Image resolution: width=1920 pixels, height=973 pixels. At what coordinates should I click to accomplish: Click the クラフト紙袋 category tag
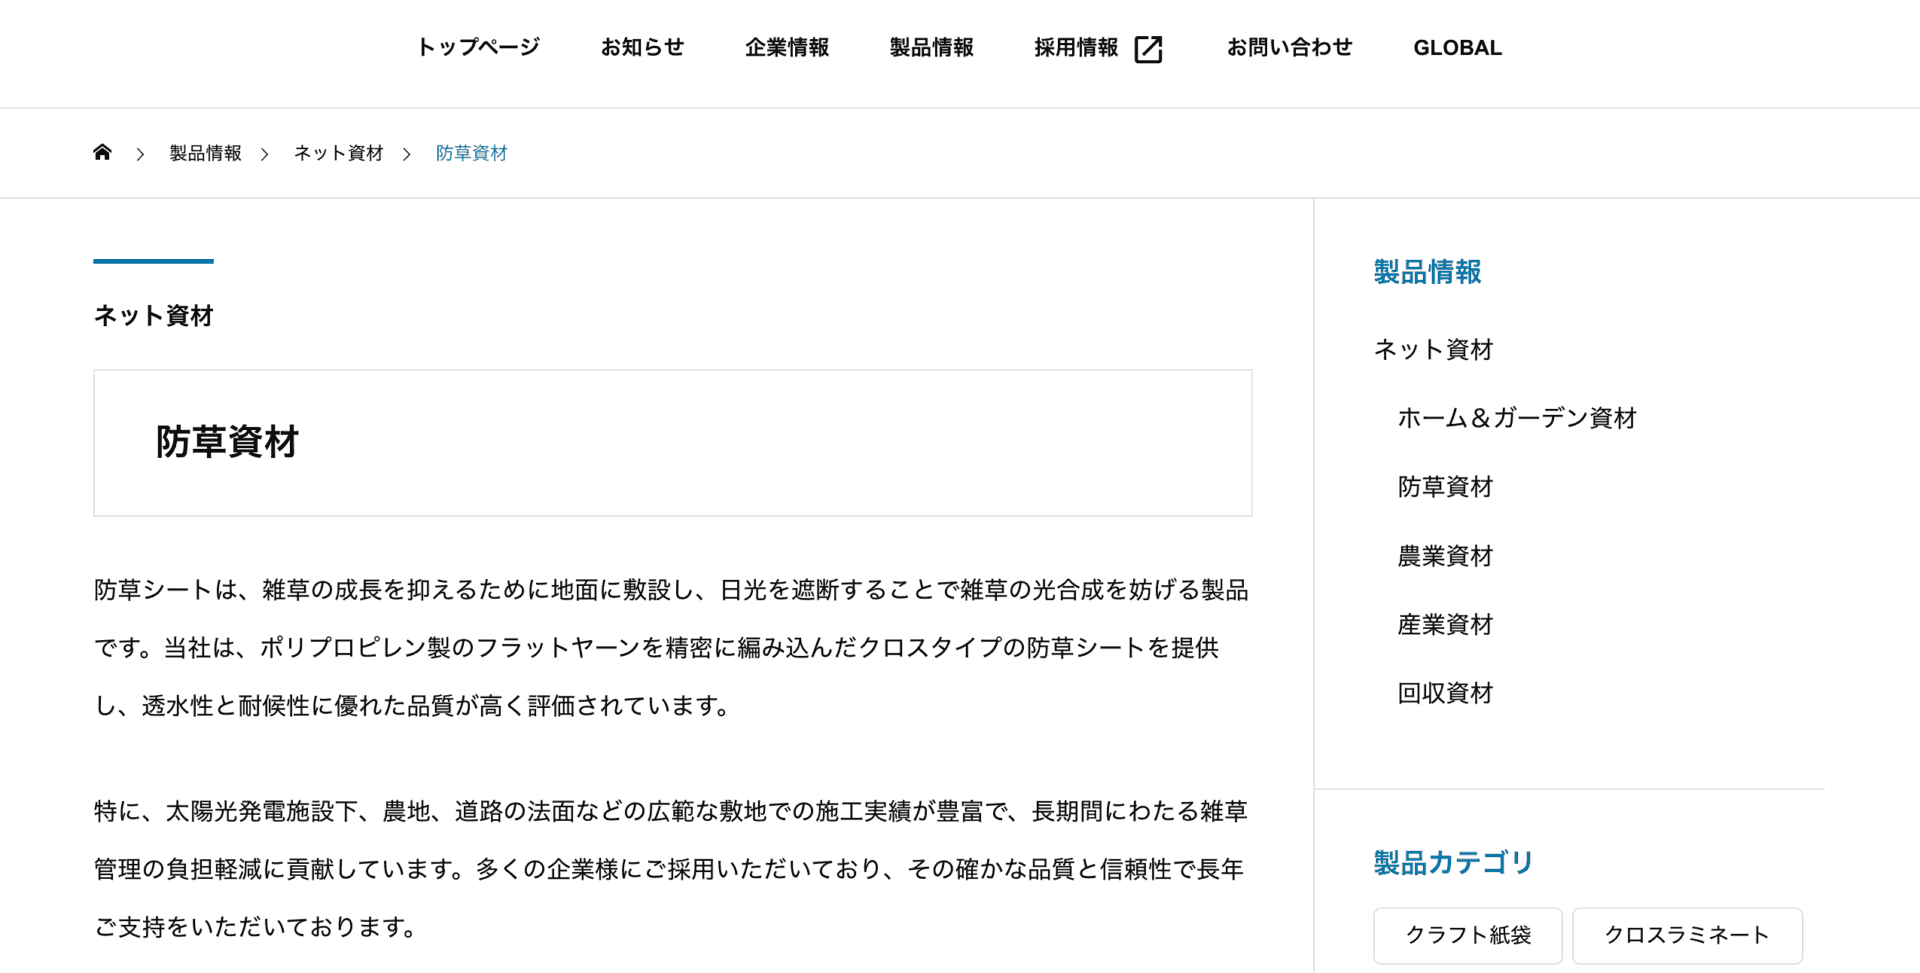1468,935
